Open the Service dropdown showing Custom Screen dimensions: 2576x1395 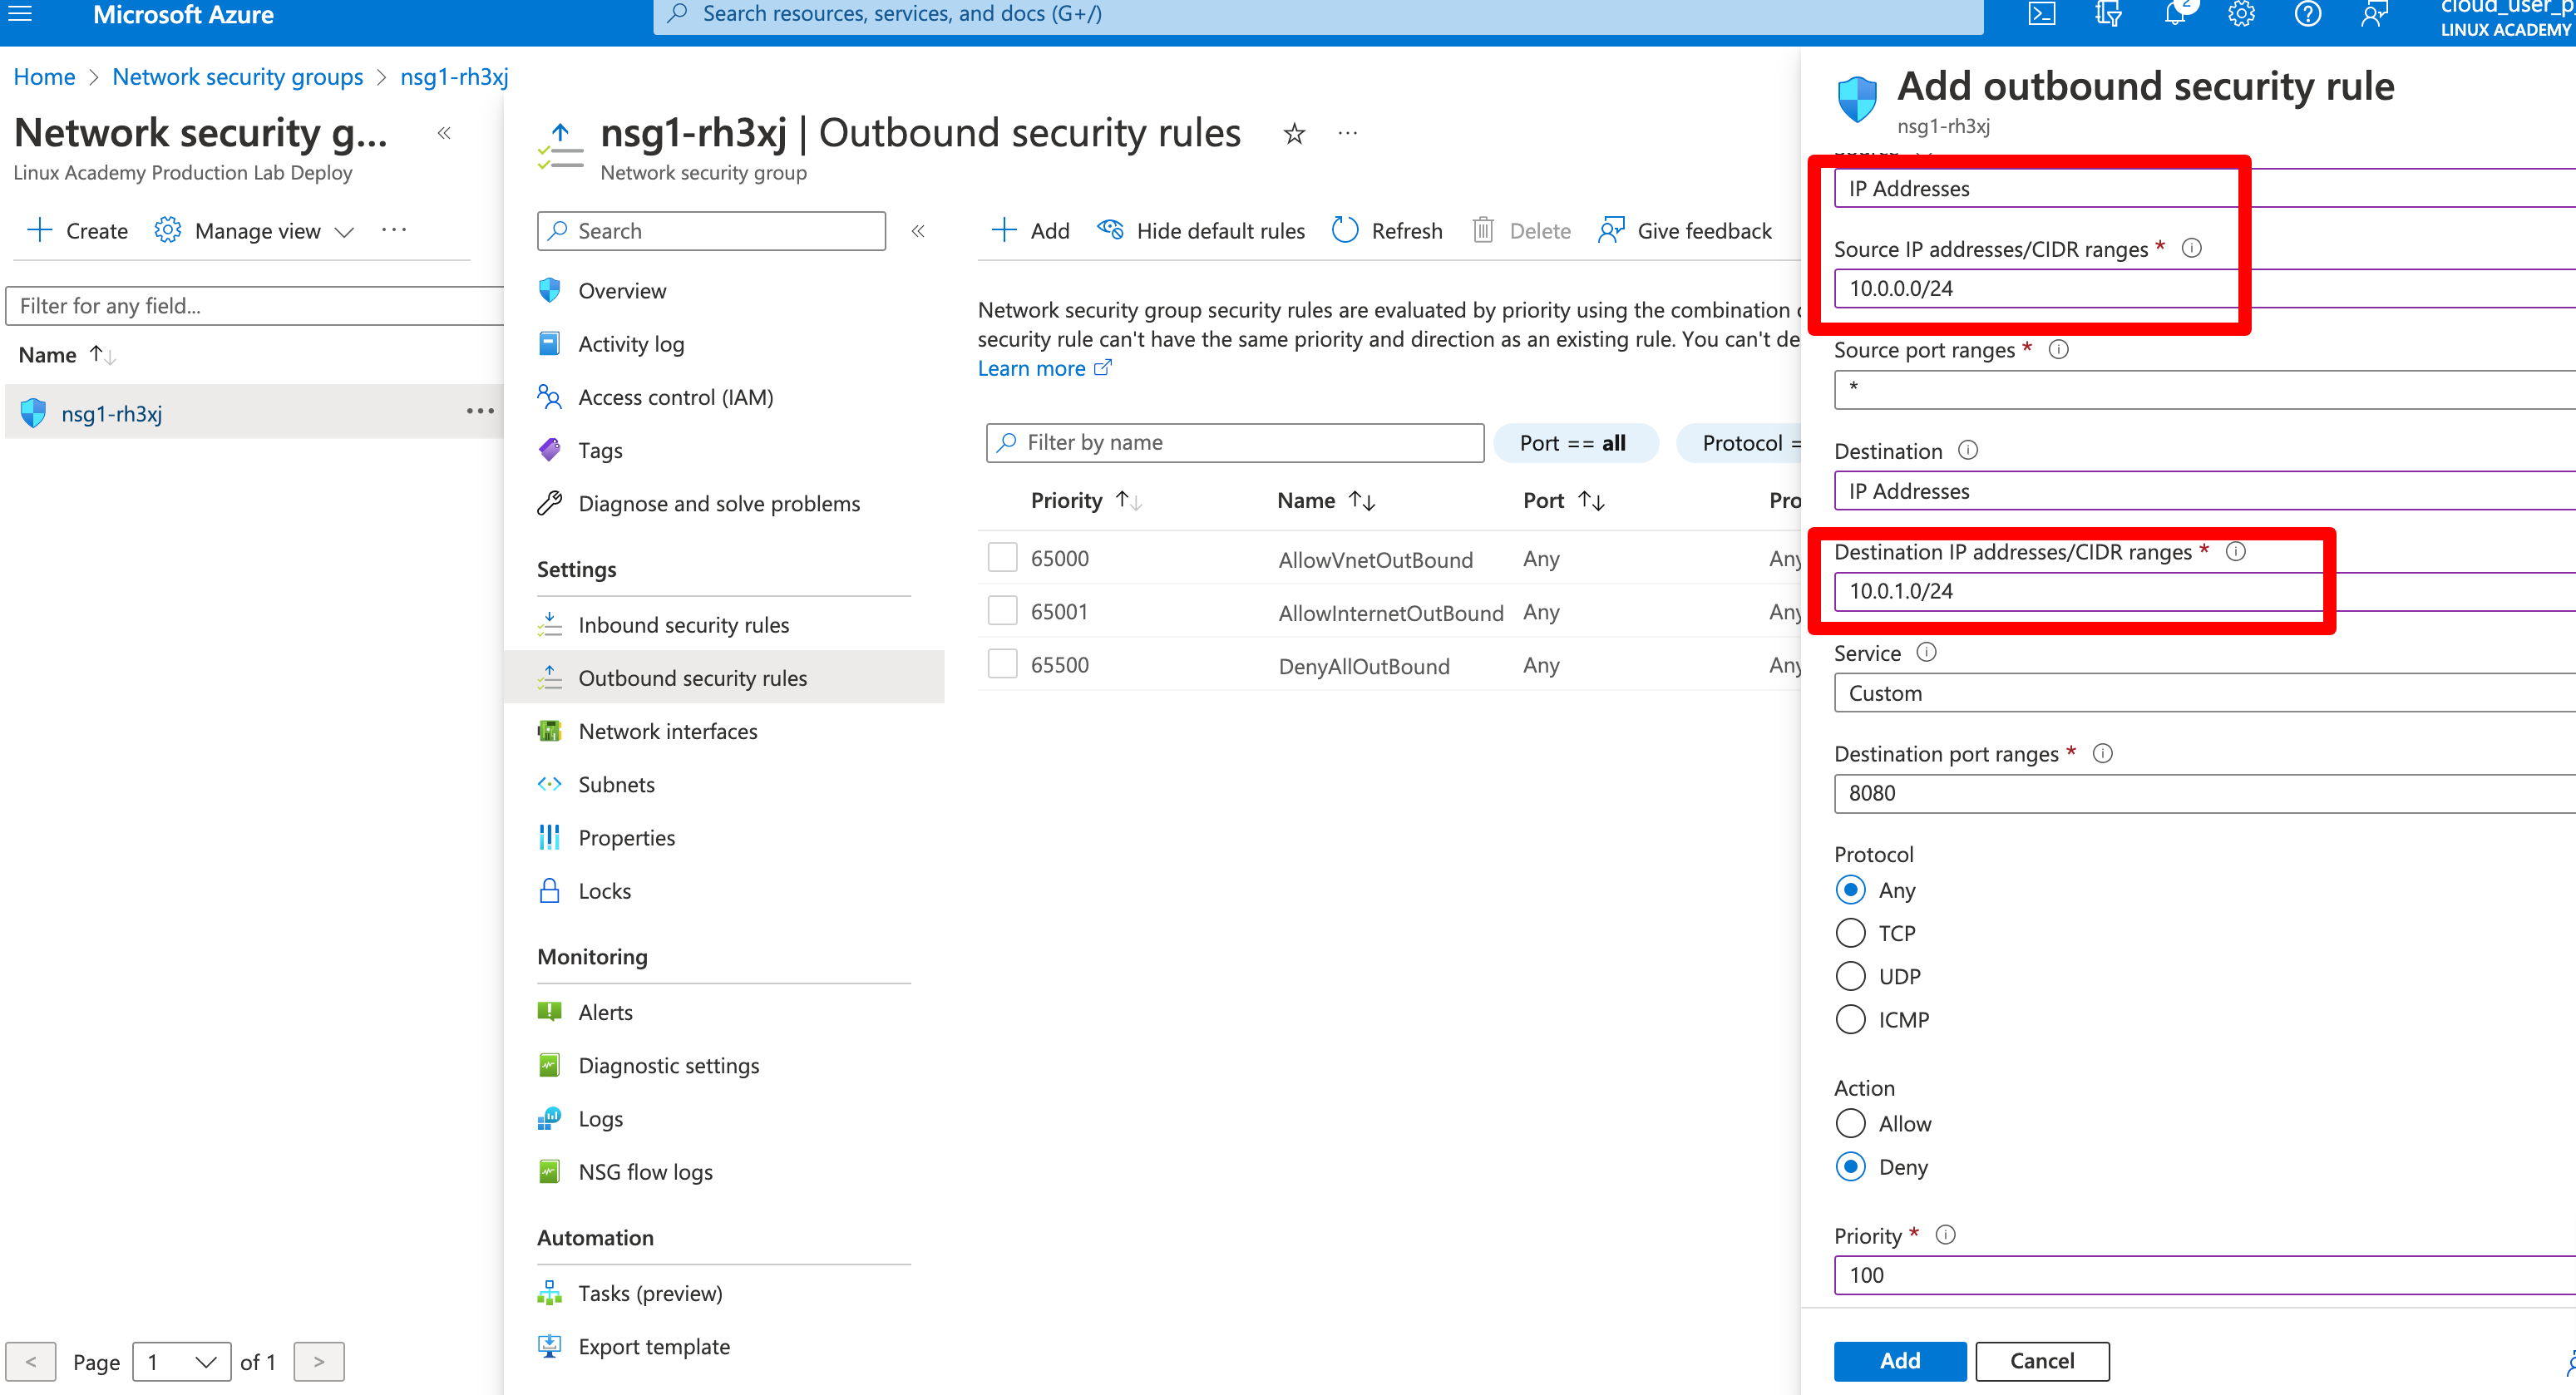pos(2204,692)
